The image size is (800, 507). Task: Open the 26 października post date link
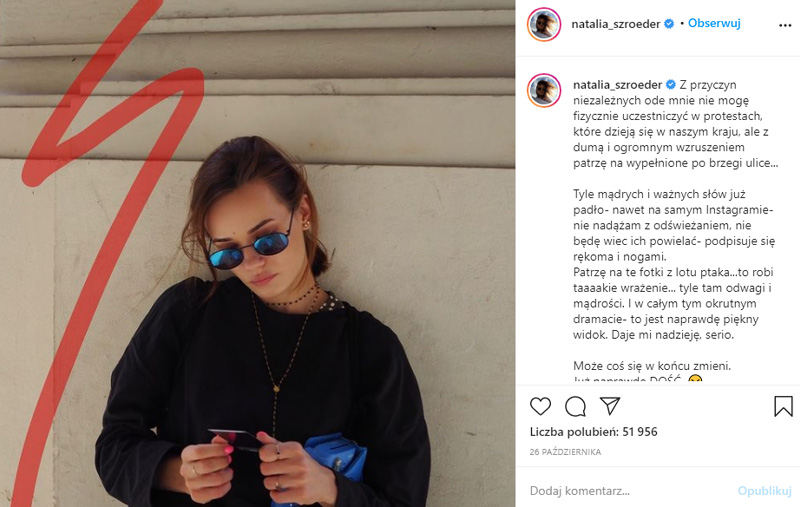(x=565, y=452)
